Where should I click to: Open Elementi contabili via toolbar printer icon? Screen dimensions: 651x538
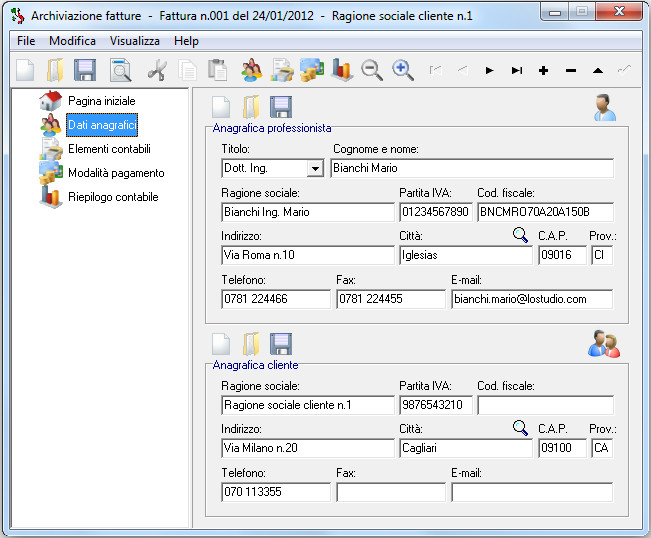coord(282,70)
